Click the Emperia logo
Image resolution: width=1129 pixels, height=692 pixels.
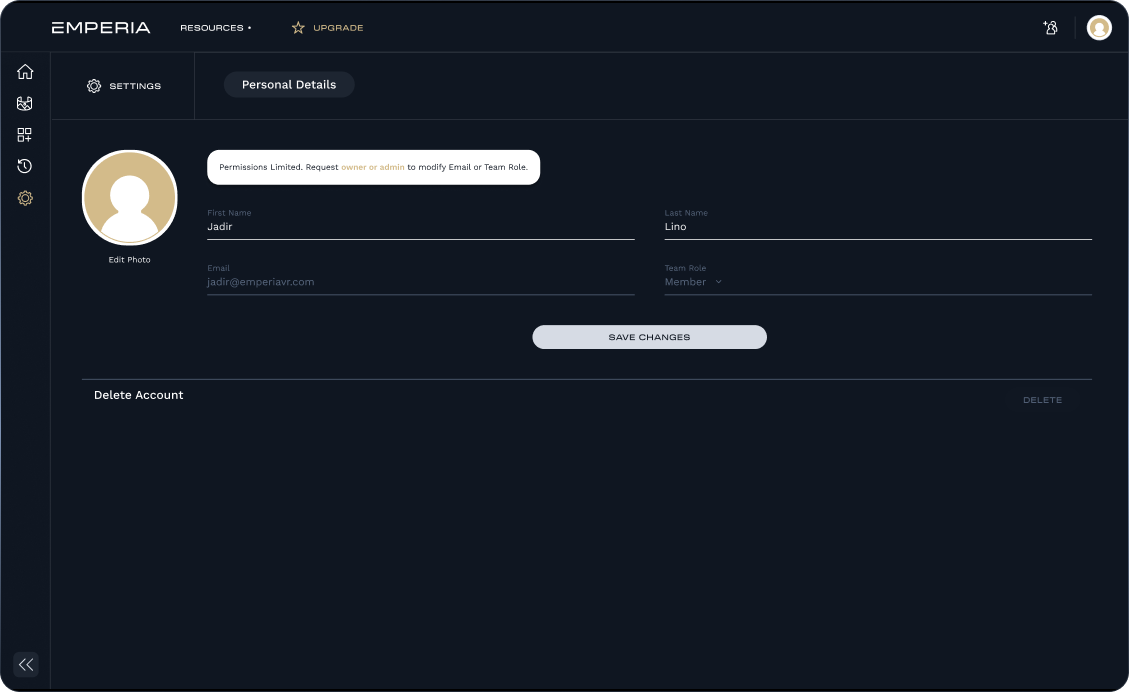[101, 28]
